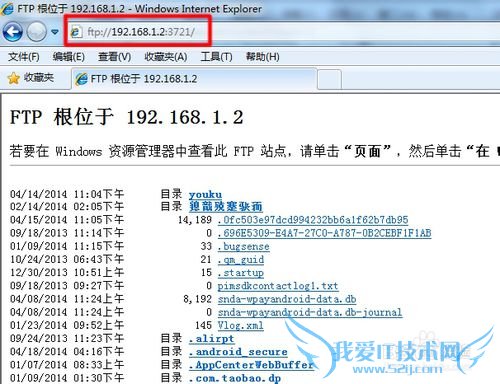Open the .android_secure directory link
The image size is (500, 384).
238,352
